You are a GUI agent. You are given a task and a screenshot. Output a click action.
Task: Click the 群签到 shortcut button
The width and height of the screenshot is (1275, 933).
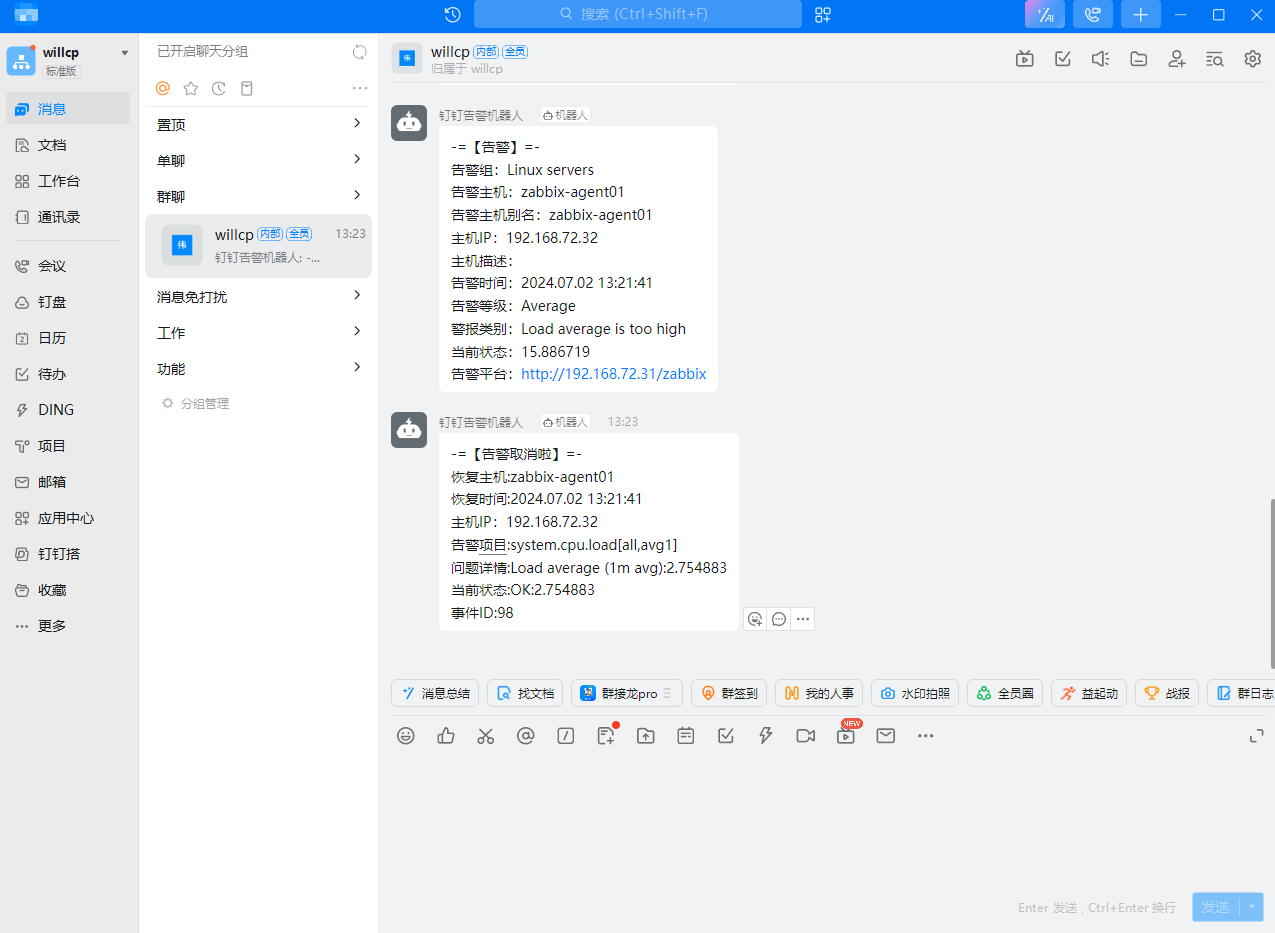click(x=729, y=693)
